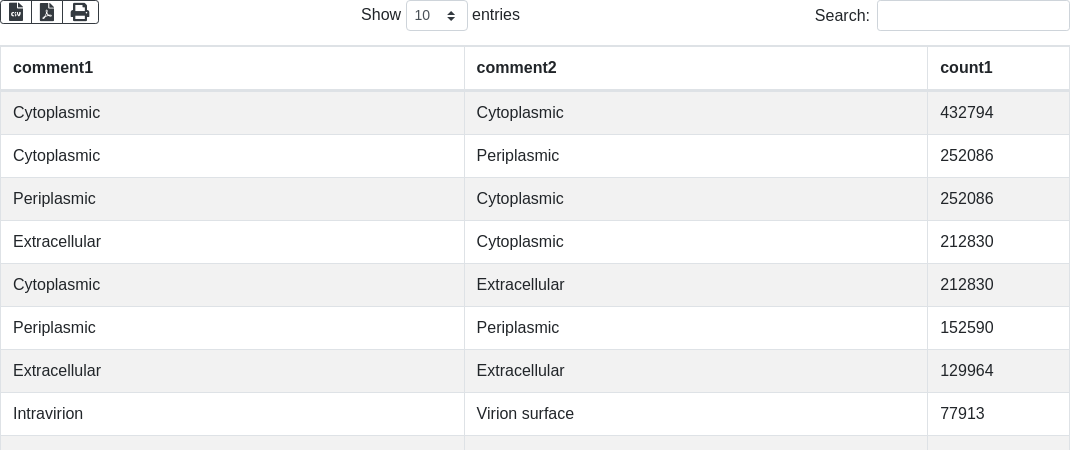
Task: Print the table
Action: (x=80, y=12)
